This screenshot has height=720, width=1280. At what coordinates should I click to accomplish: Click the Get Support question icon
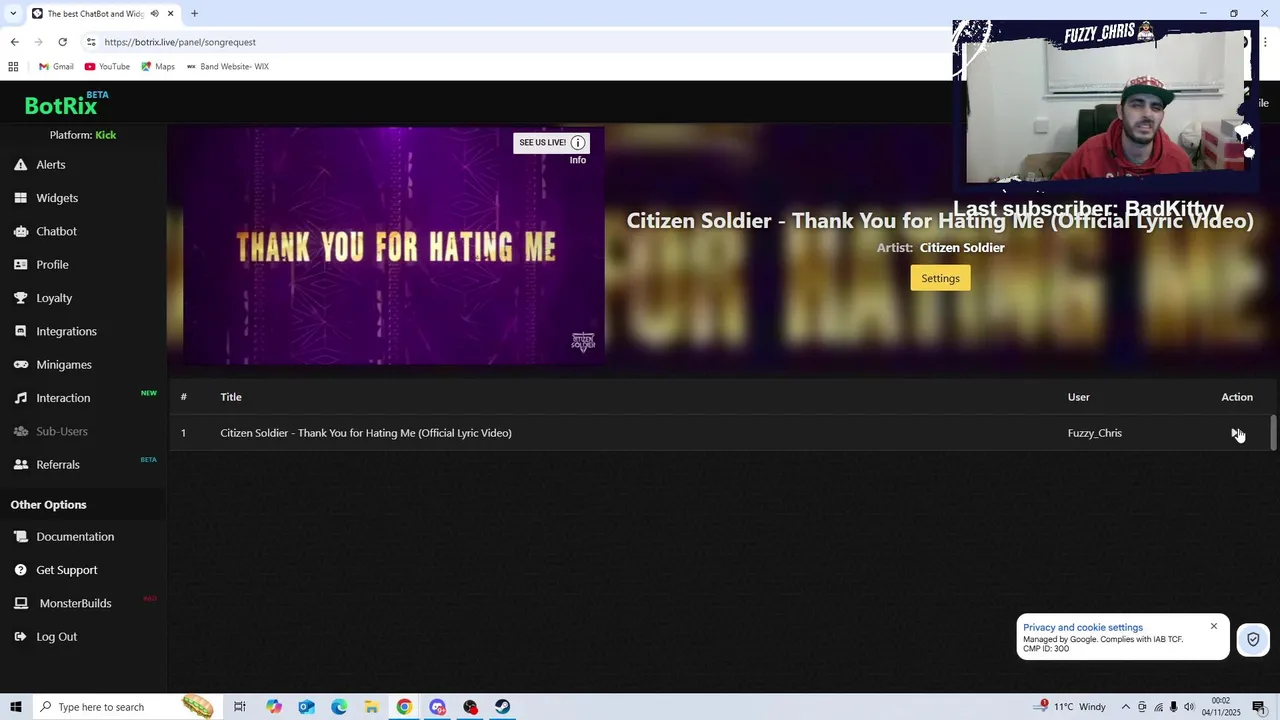tap(20, 570)
